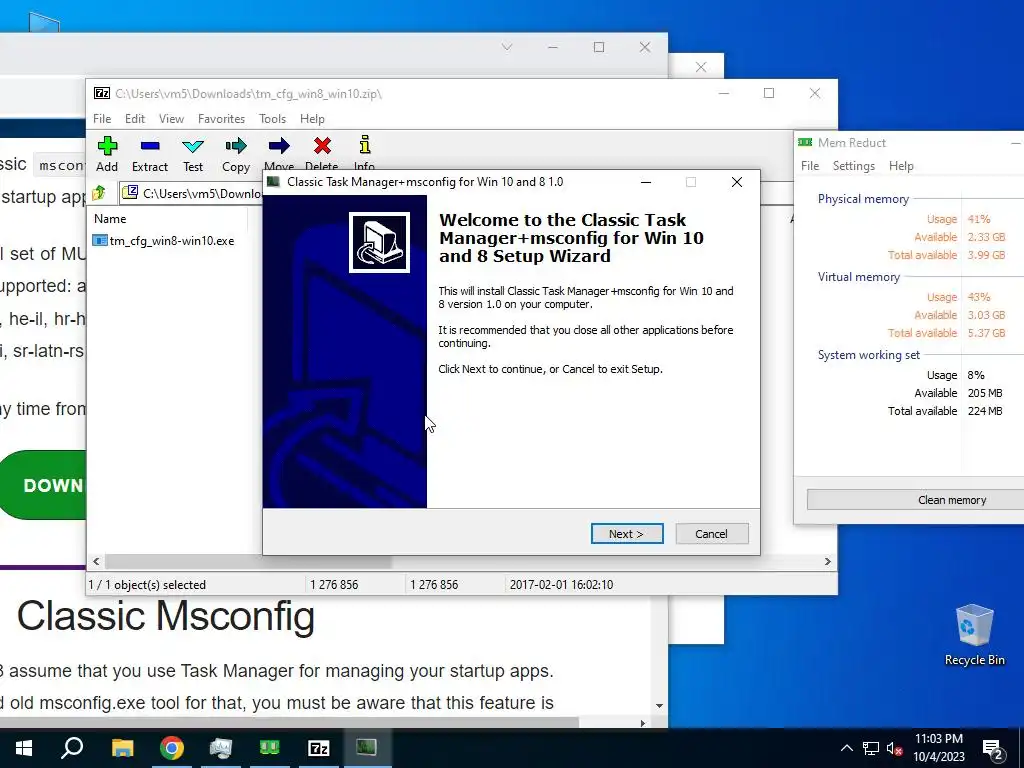
Task: Click the taskbar Search icon
Action: point(72,748)
